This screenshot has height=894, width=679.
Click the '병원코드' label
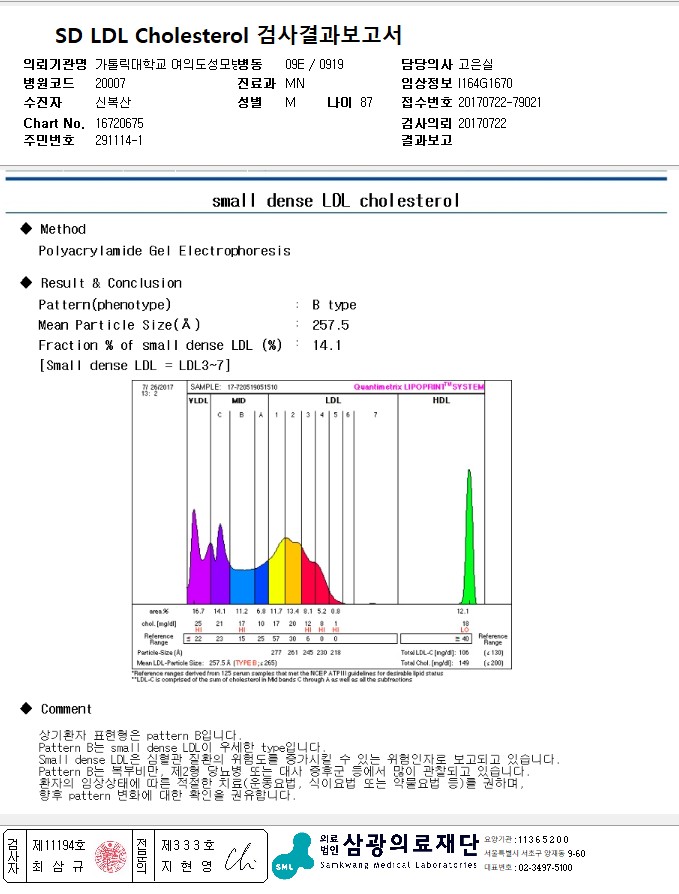tap(48, 83)
